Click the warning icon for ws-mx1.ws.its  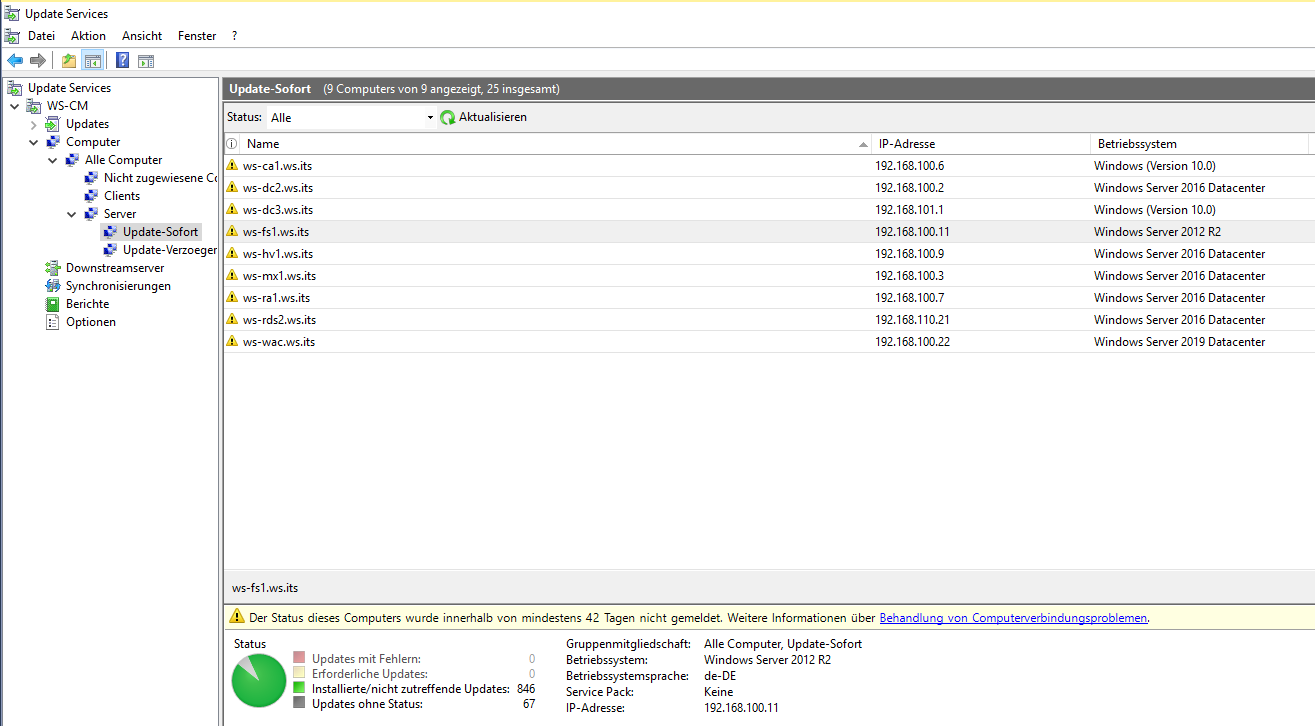233,276
